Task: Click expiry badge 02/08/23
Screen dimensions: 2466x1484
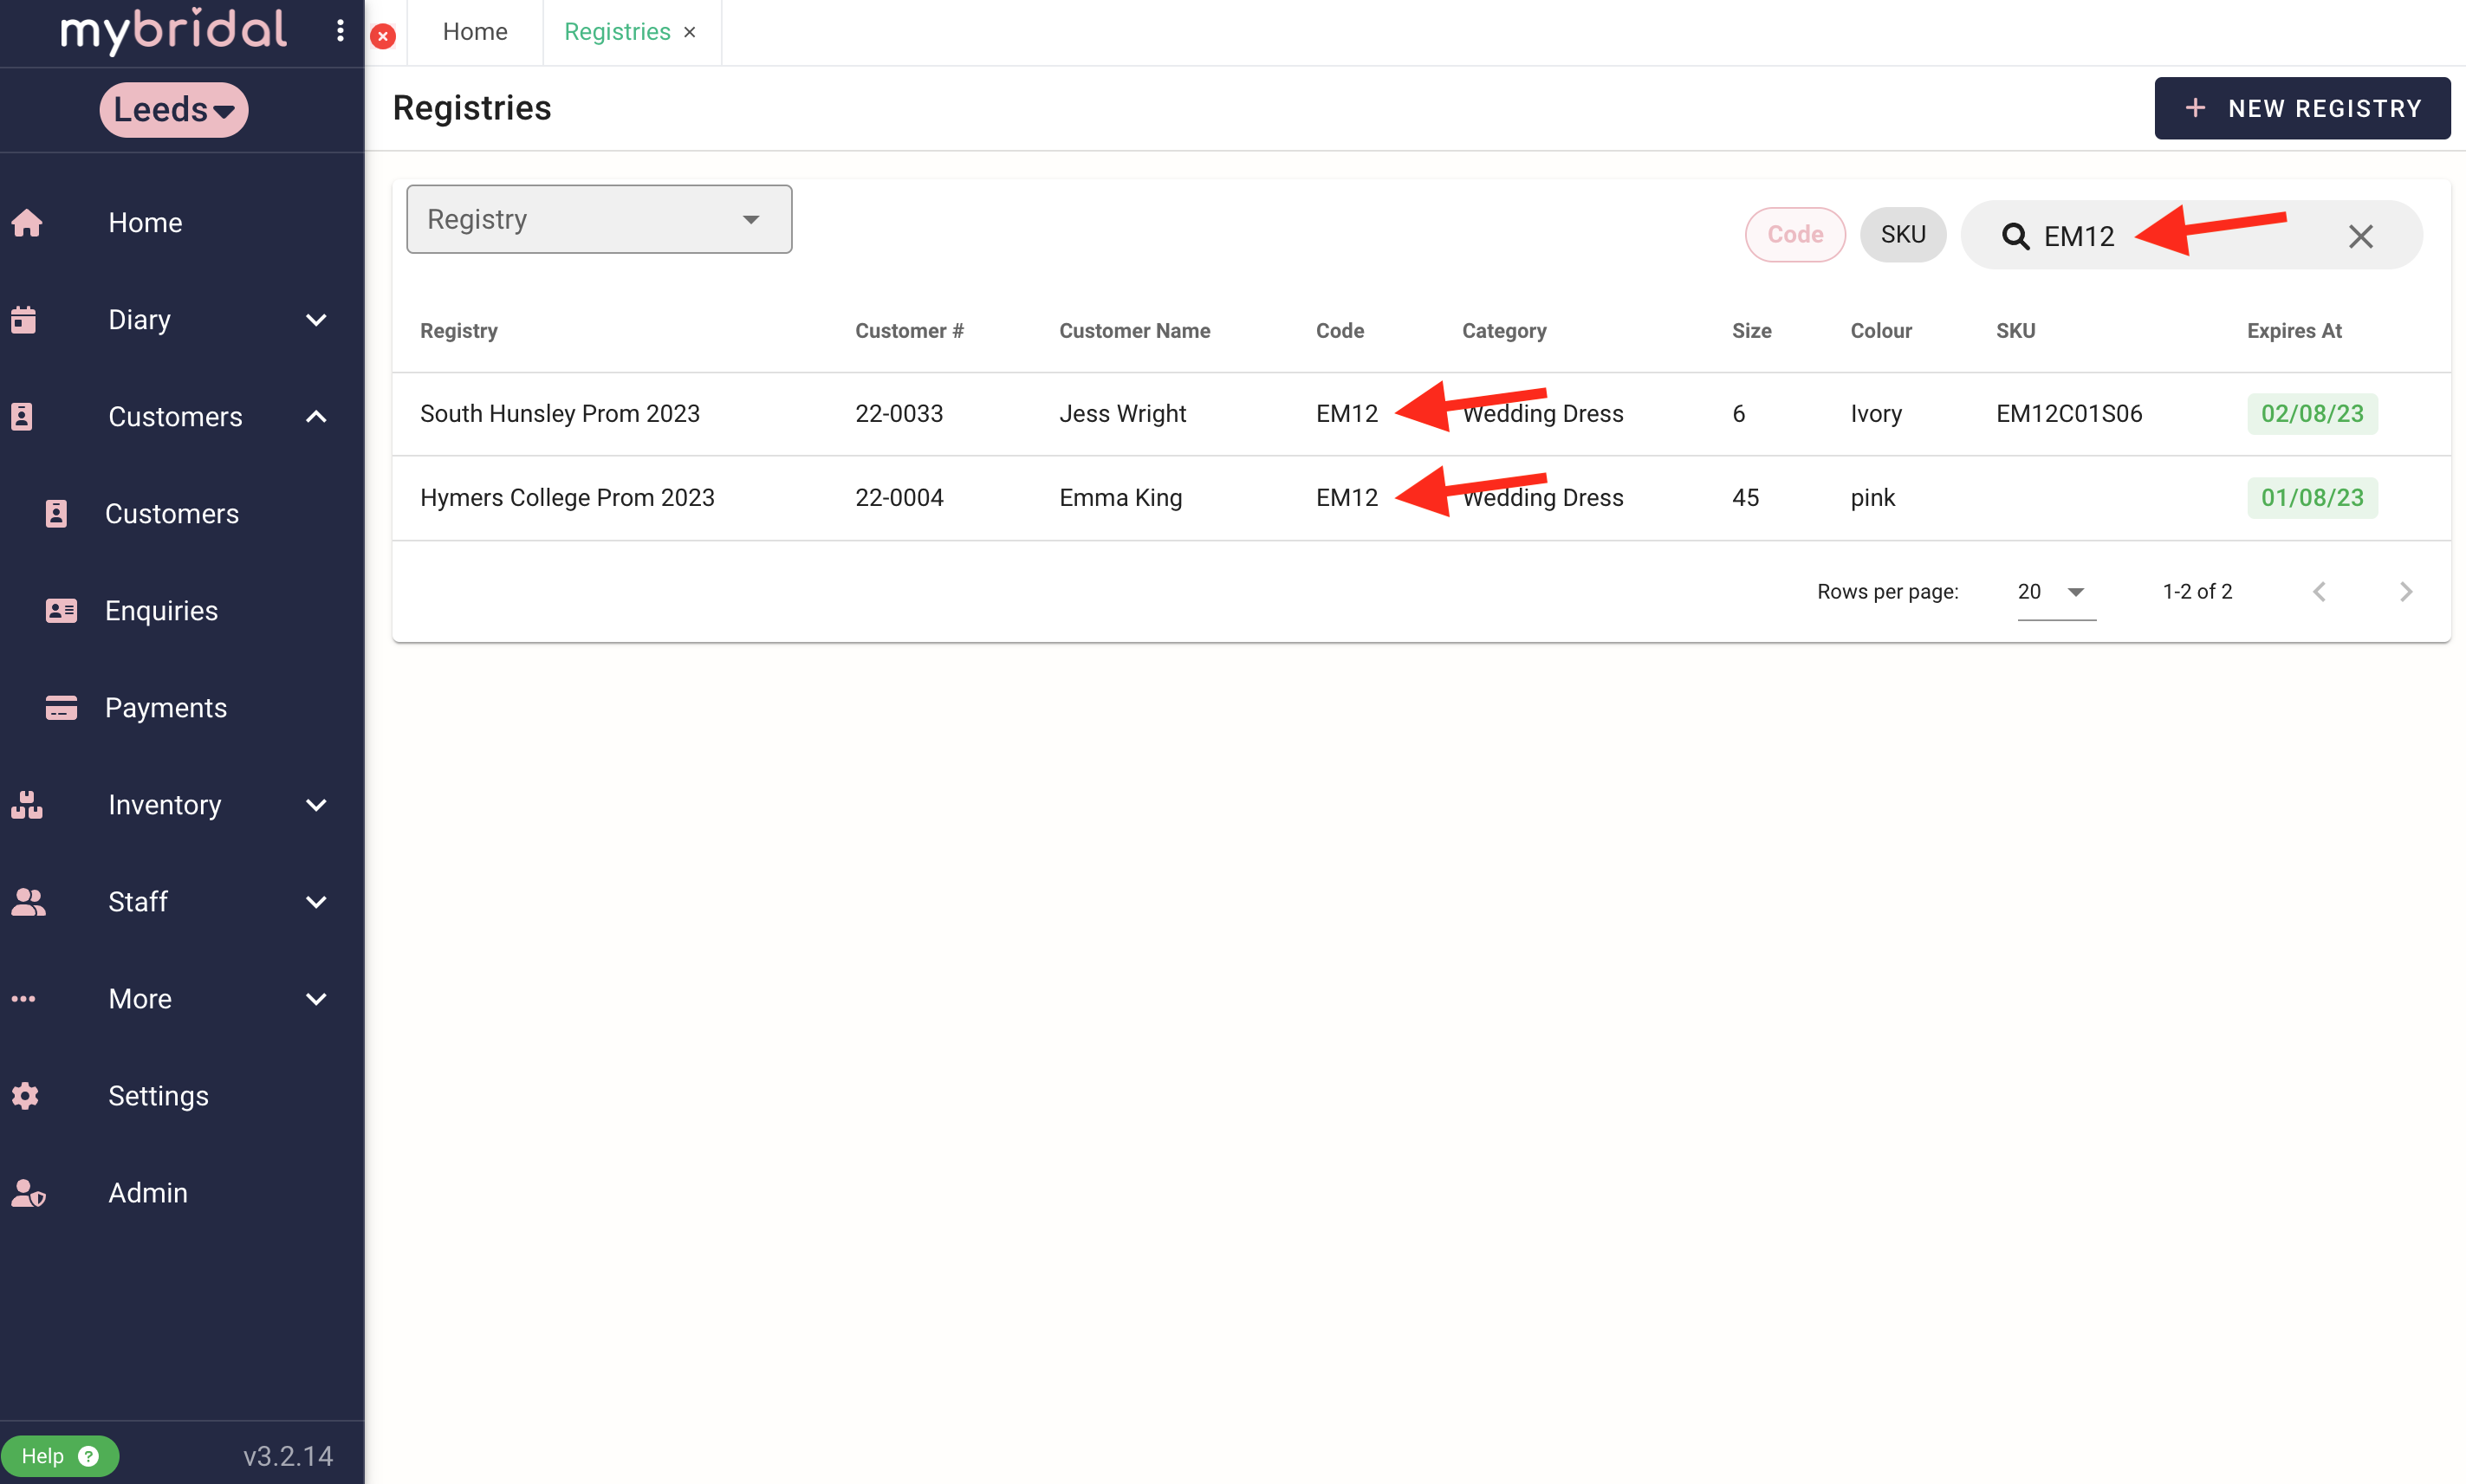Action: tap(2312, 413)
